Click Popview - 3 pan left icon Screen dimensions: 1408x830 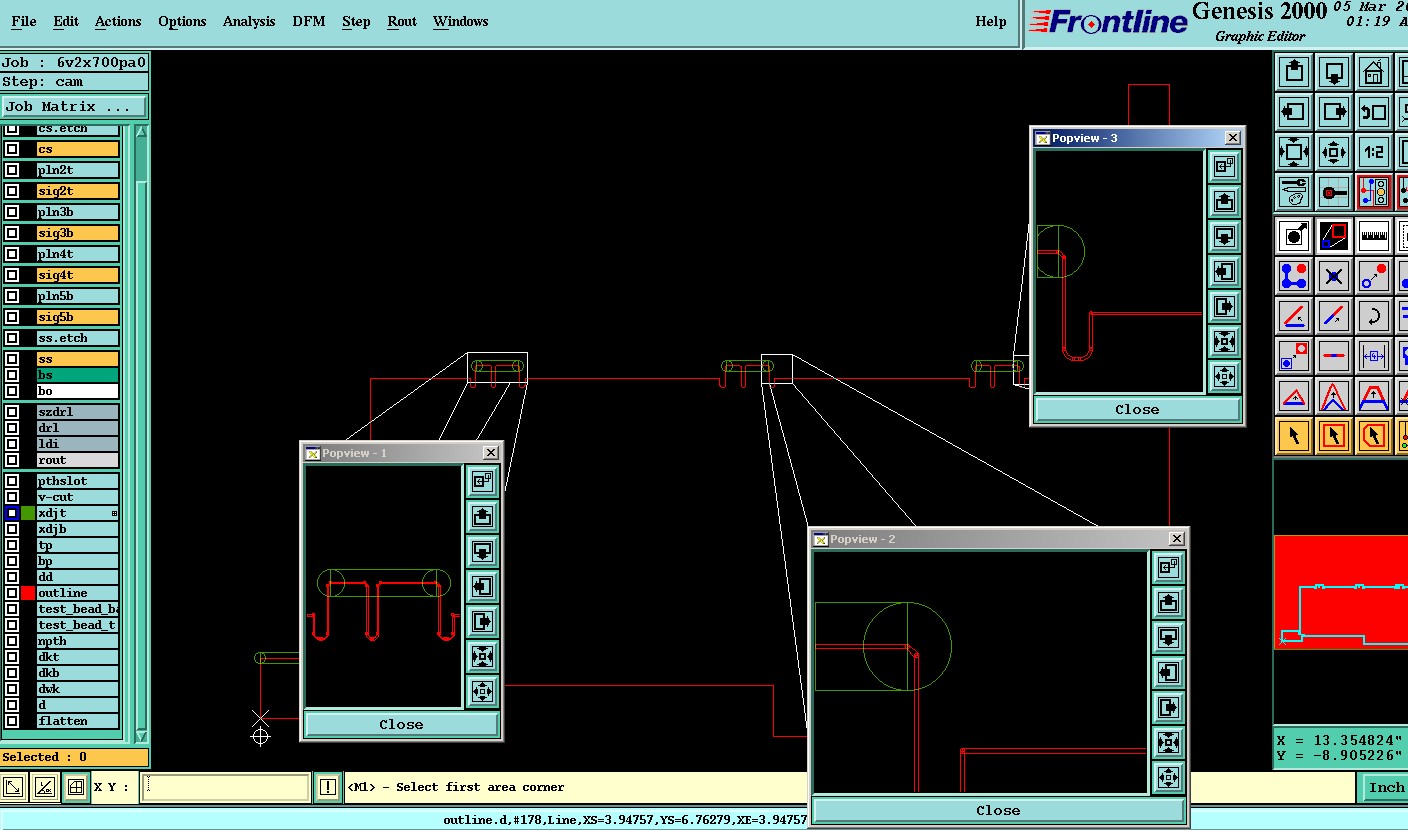1224,271
